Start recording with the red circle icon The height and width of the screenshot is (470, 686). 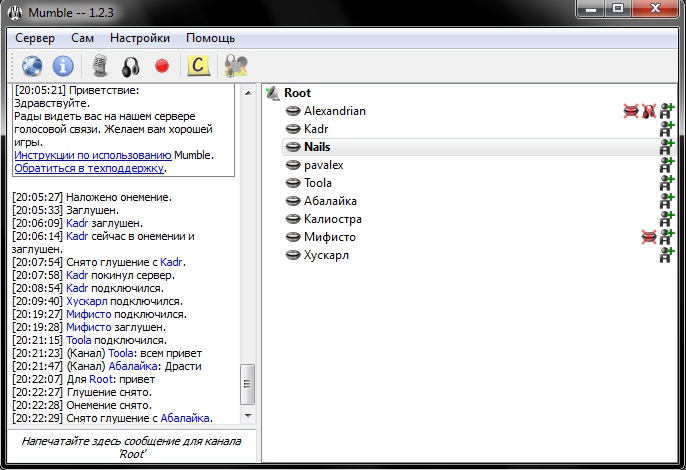point(162,66)
